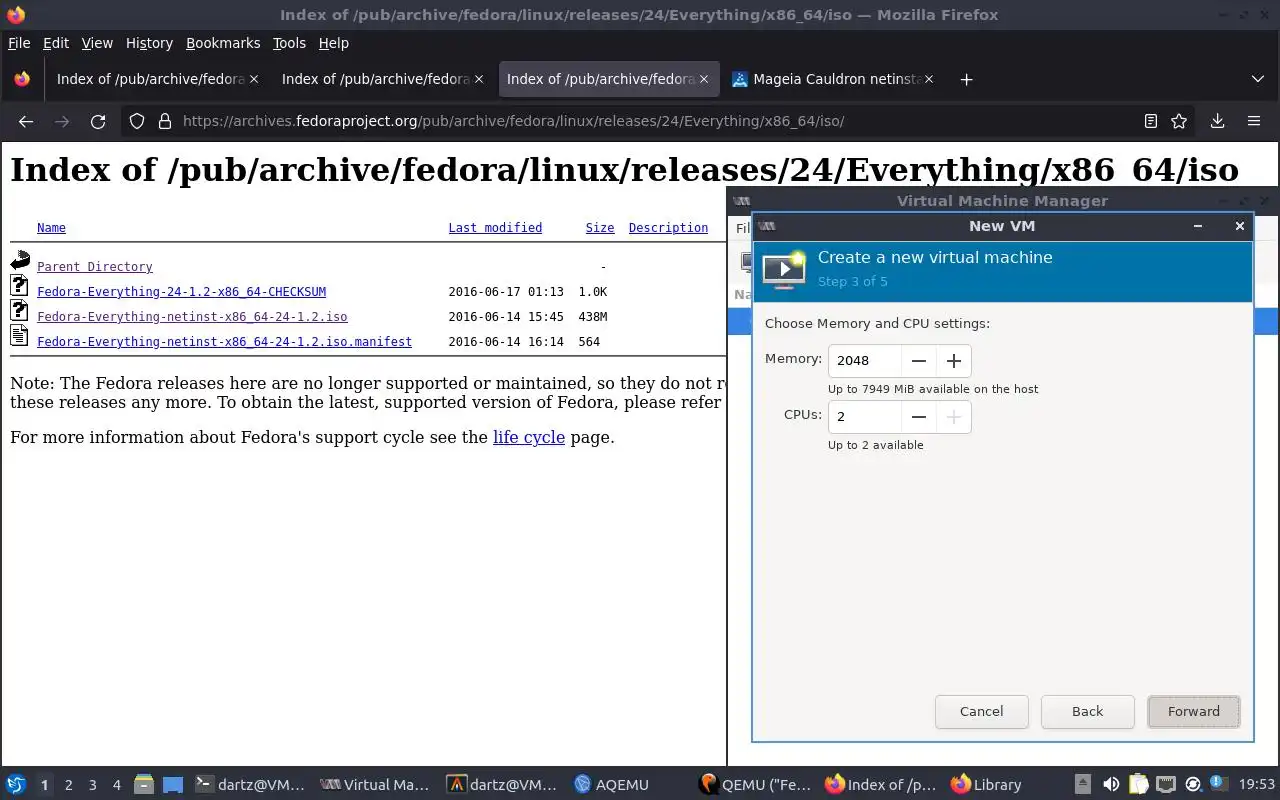Image resolution: width=1280 pixels, height=800 pixels.
Task: Go back with Firefox back arrow
Action: tap(26, 121)
